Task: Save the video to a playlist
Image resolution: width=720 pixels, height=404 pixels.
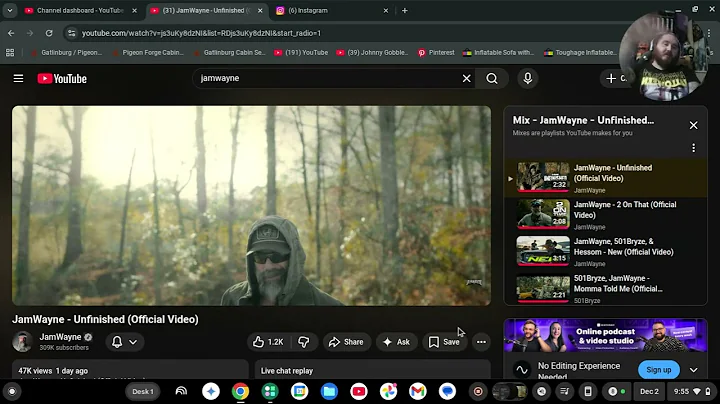Action: click(444, 342)
